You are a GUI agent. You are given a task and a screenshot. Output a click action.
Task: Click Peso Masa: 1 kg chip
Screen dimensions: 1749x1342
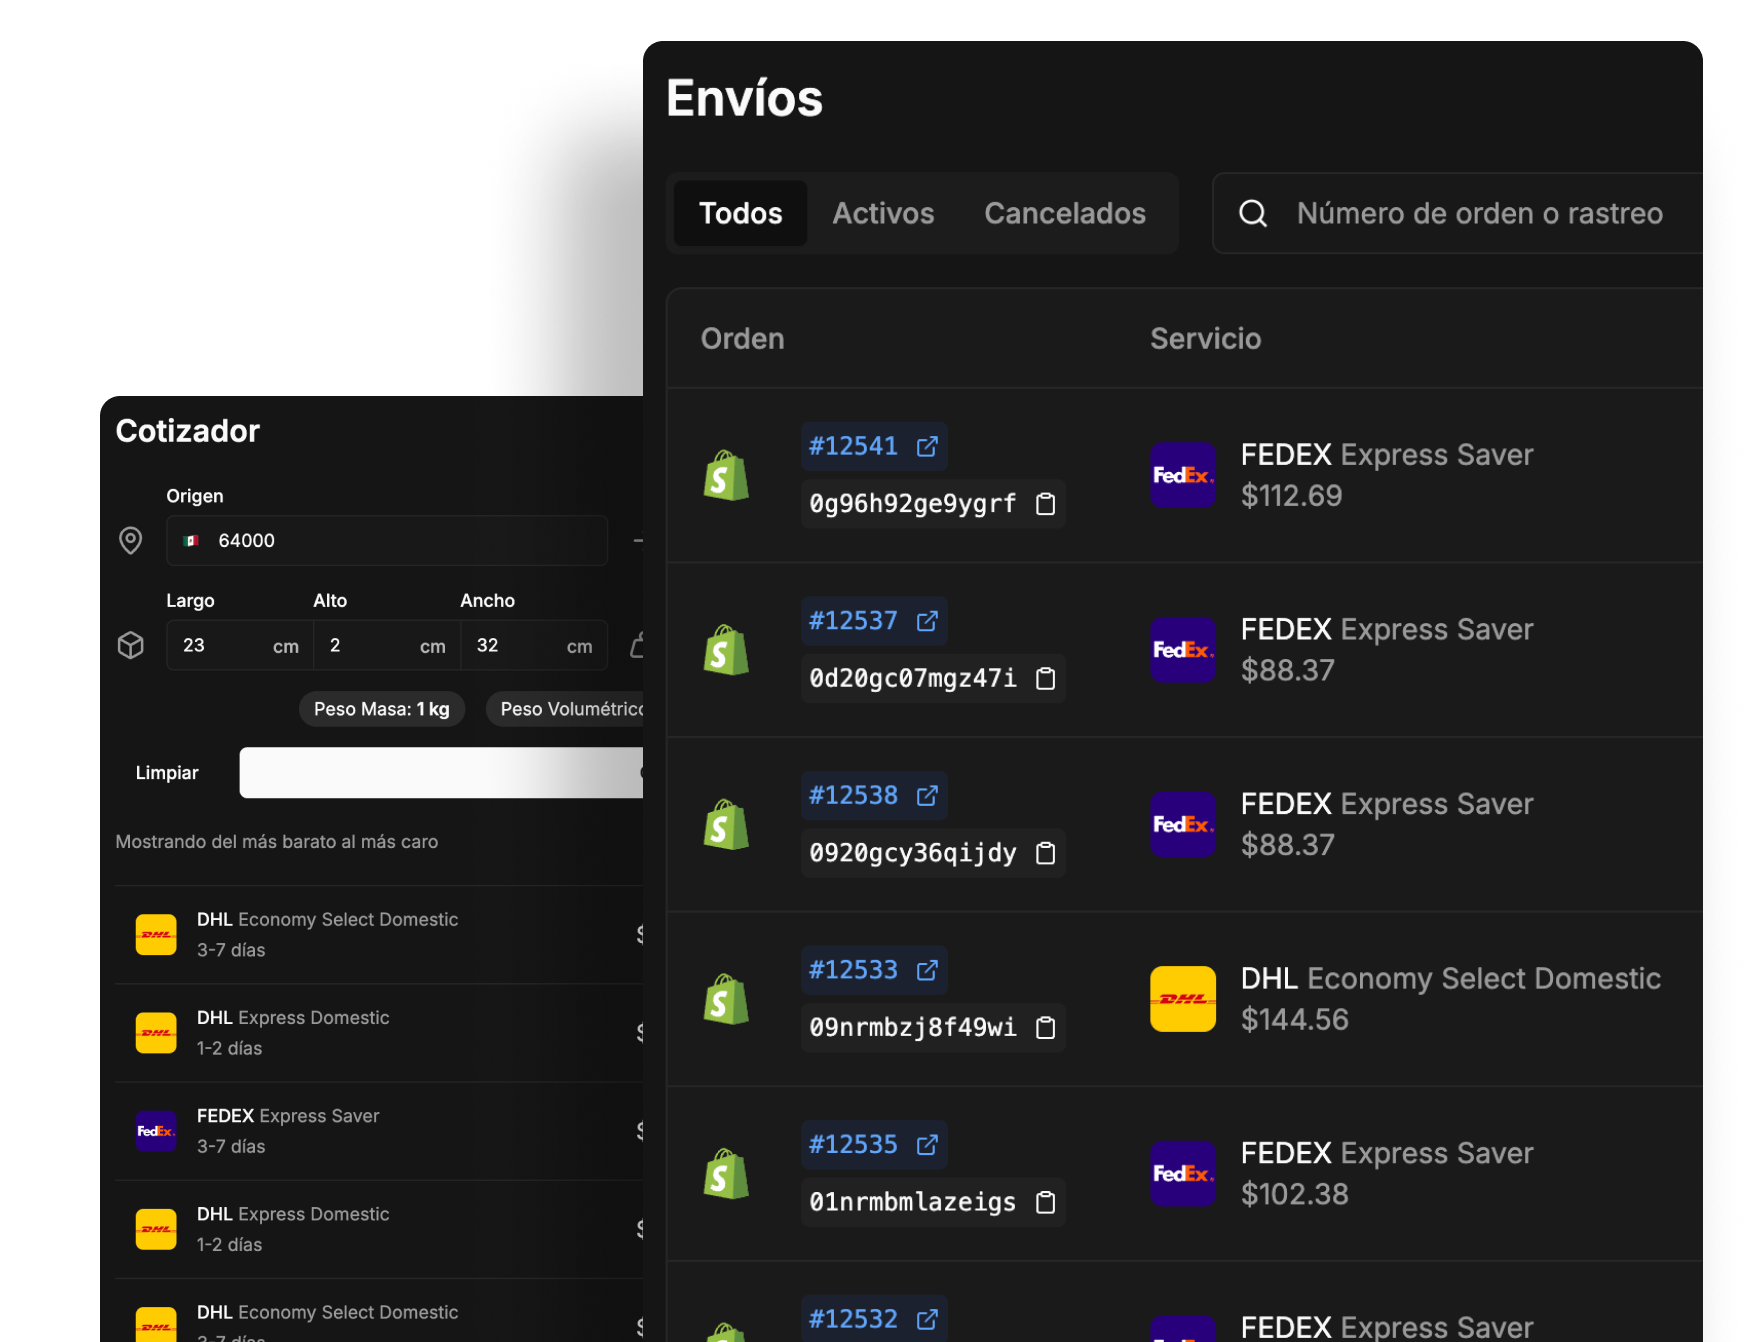coord(382,709)
